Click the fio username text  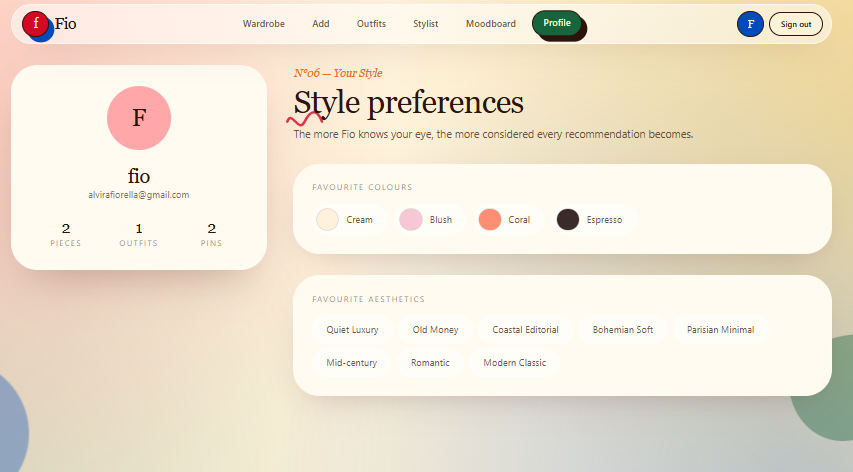[139, 176]
